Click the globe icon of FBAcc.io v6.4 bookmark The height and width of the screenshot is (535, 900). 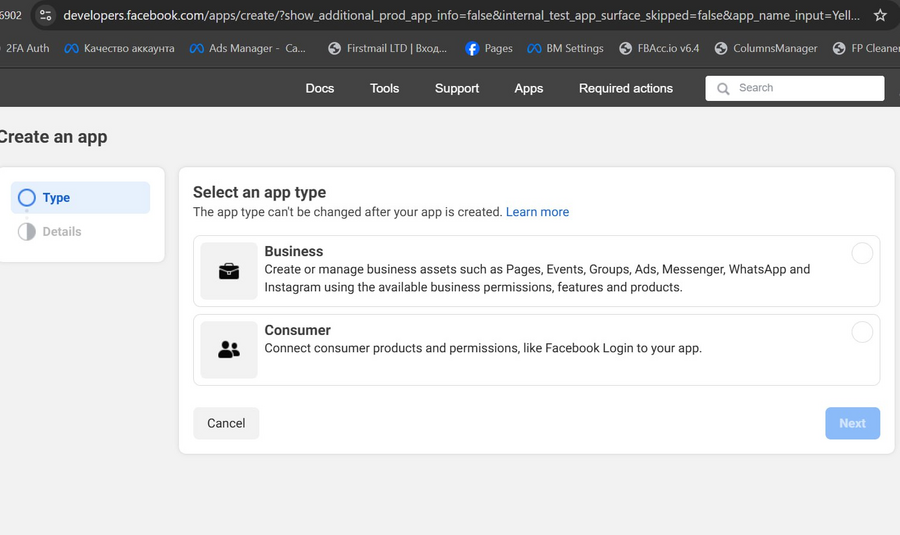(625, 49)
